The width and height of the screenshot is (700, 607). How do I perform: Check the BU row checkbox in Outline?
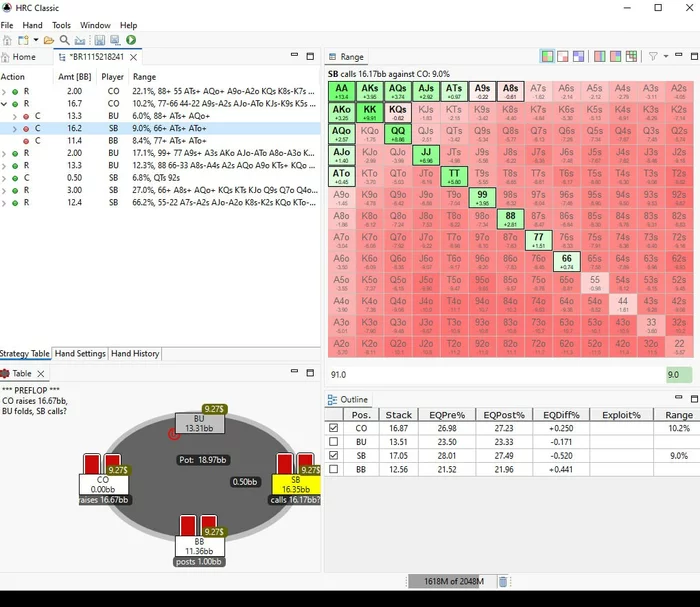point(333,442)
